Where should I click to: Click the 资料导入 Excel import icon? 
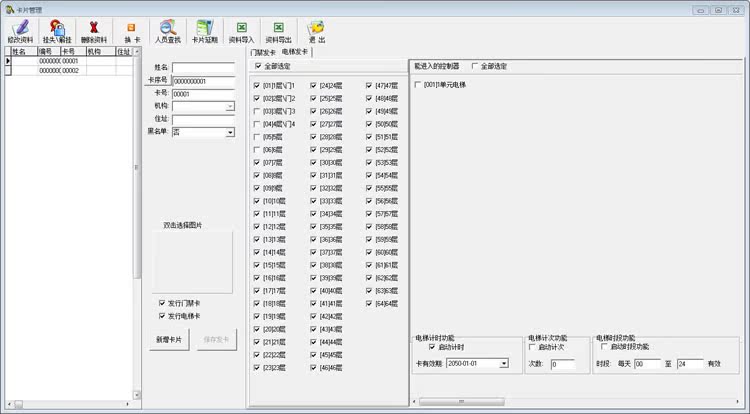point(242,32)
